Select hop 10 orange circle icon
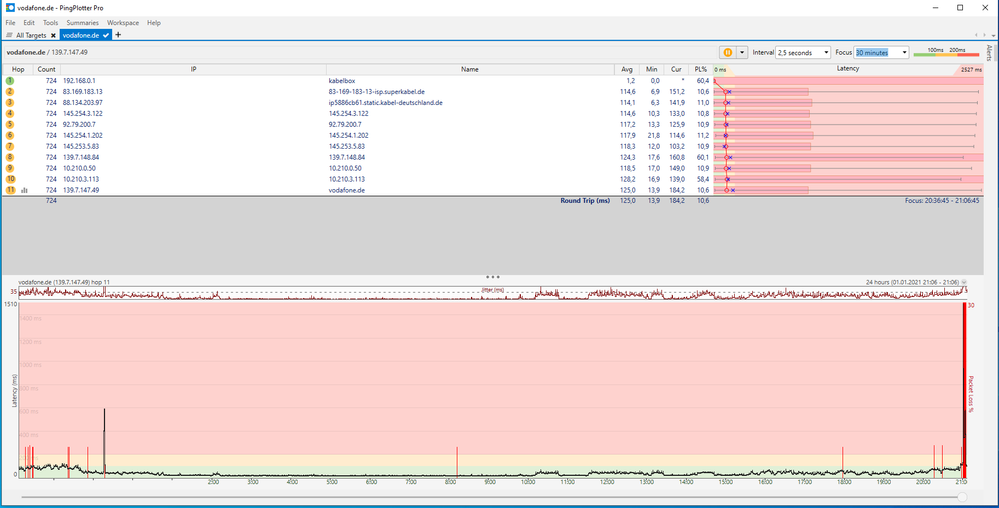999x508 pixels. 10,179
